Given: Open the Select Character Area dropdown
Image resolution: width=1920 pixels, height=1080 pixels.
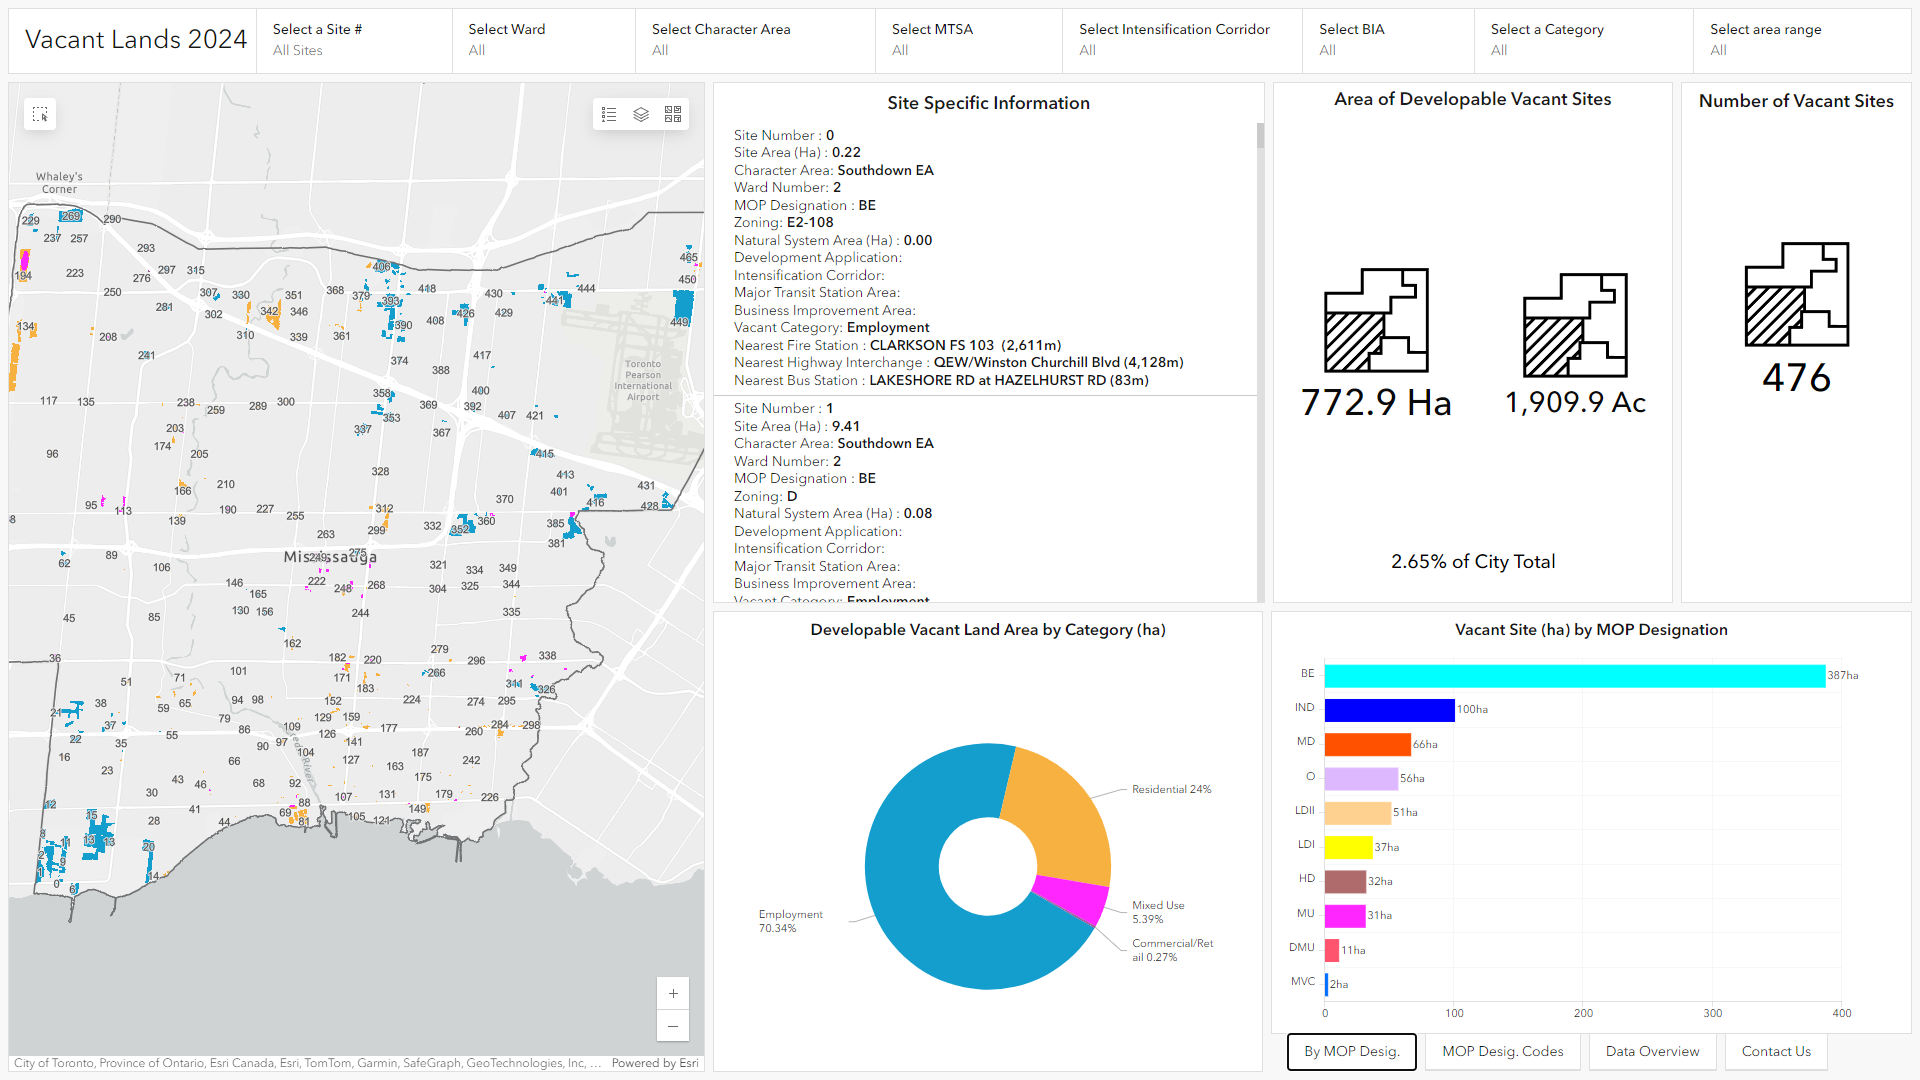Looking at the screenshot, I should 755,40.
